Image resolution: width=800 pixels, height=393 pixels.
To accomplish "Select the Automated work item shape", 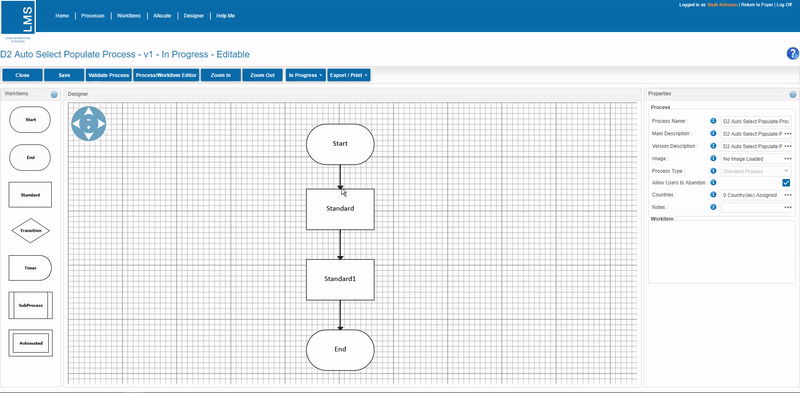I will pyautogui.click(x=31, y=343).
